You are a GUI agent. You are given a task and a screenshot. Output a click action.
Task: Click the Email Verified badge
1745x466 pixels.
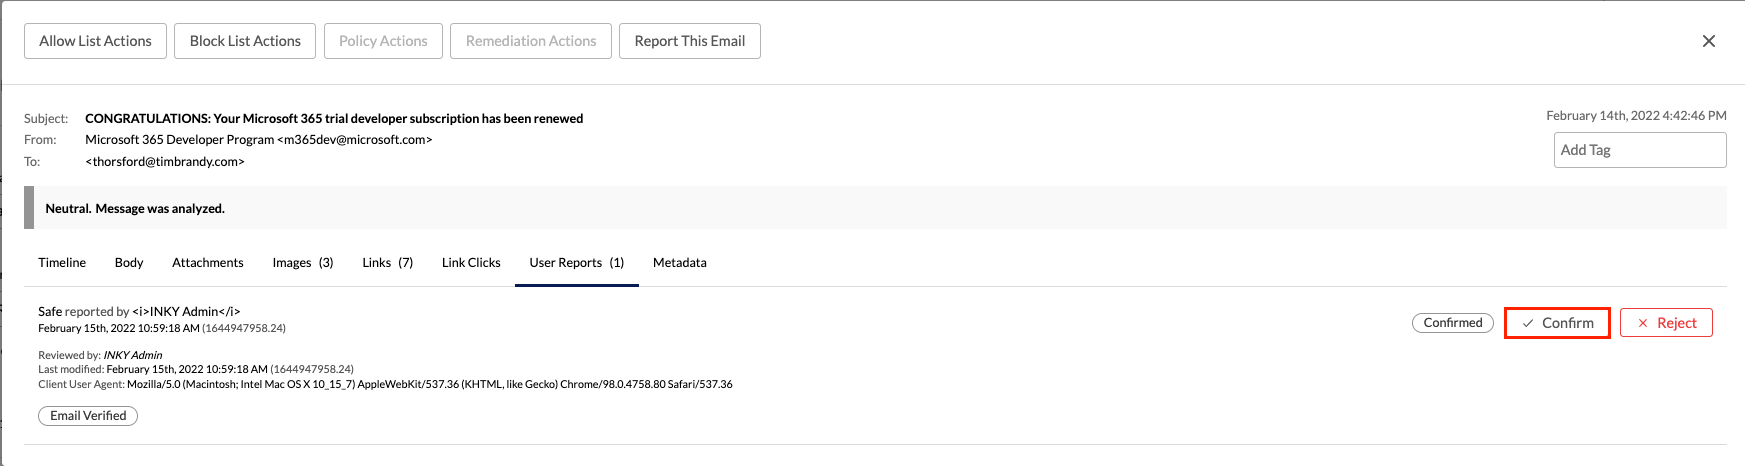[x=88, y=416]
